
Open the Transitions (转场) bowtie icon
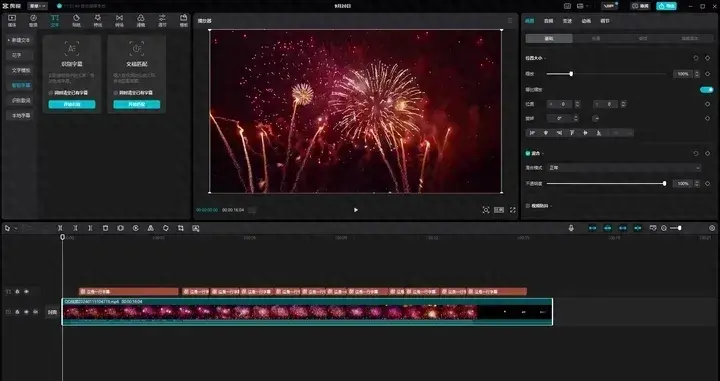pos(119,20)
